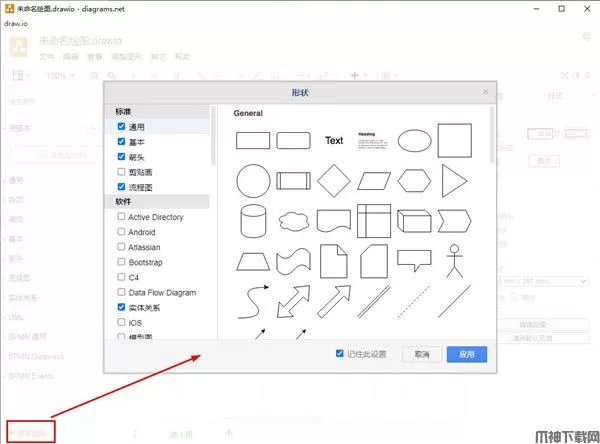This screenshot has width=600, height=444.
Task: Choose the diamond shape
Action: click(x=334, y=181)
